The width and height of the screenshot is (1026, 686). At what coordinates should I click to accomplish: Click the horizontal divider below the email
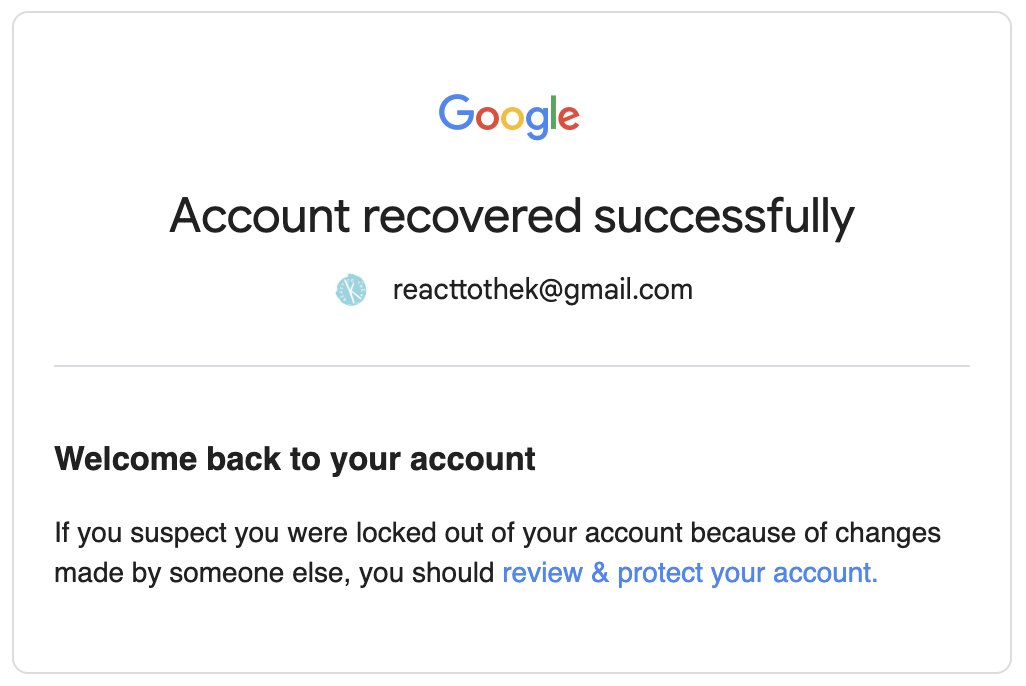point(512,366)
